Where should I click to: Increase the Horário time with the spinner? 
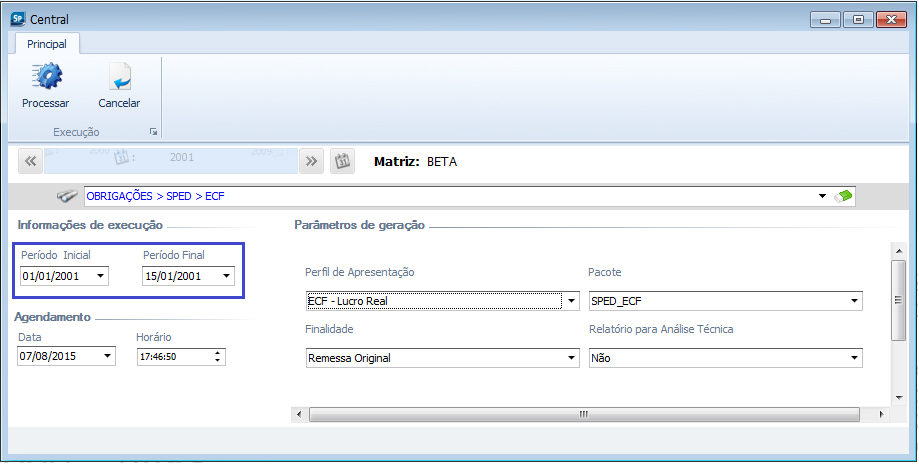(219, 352)
